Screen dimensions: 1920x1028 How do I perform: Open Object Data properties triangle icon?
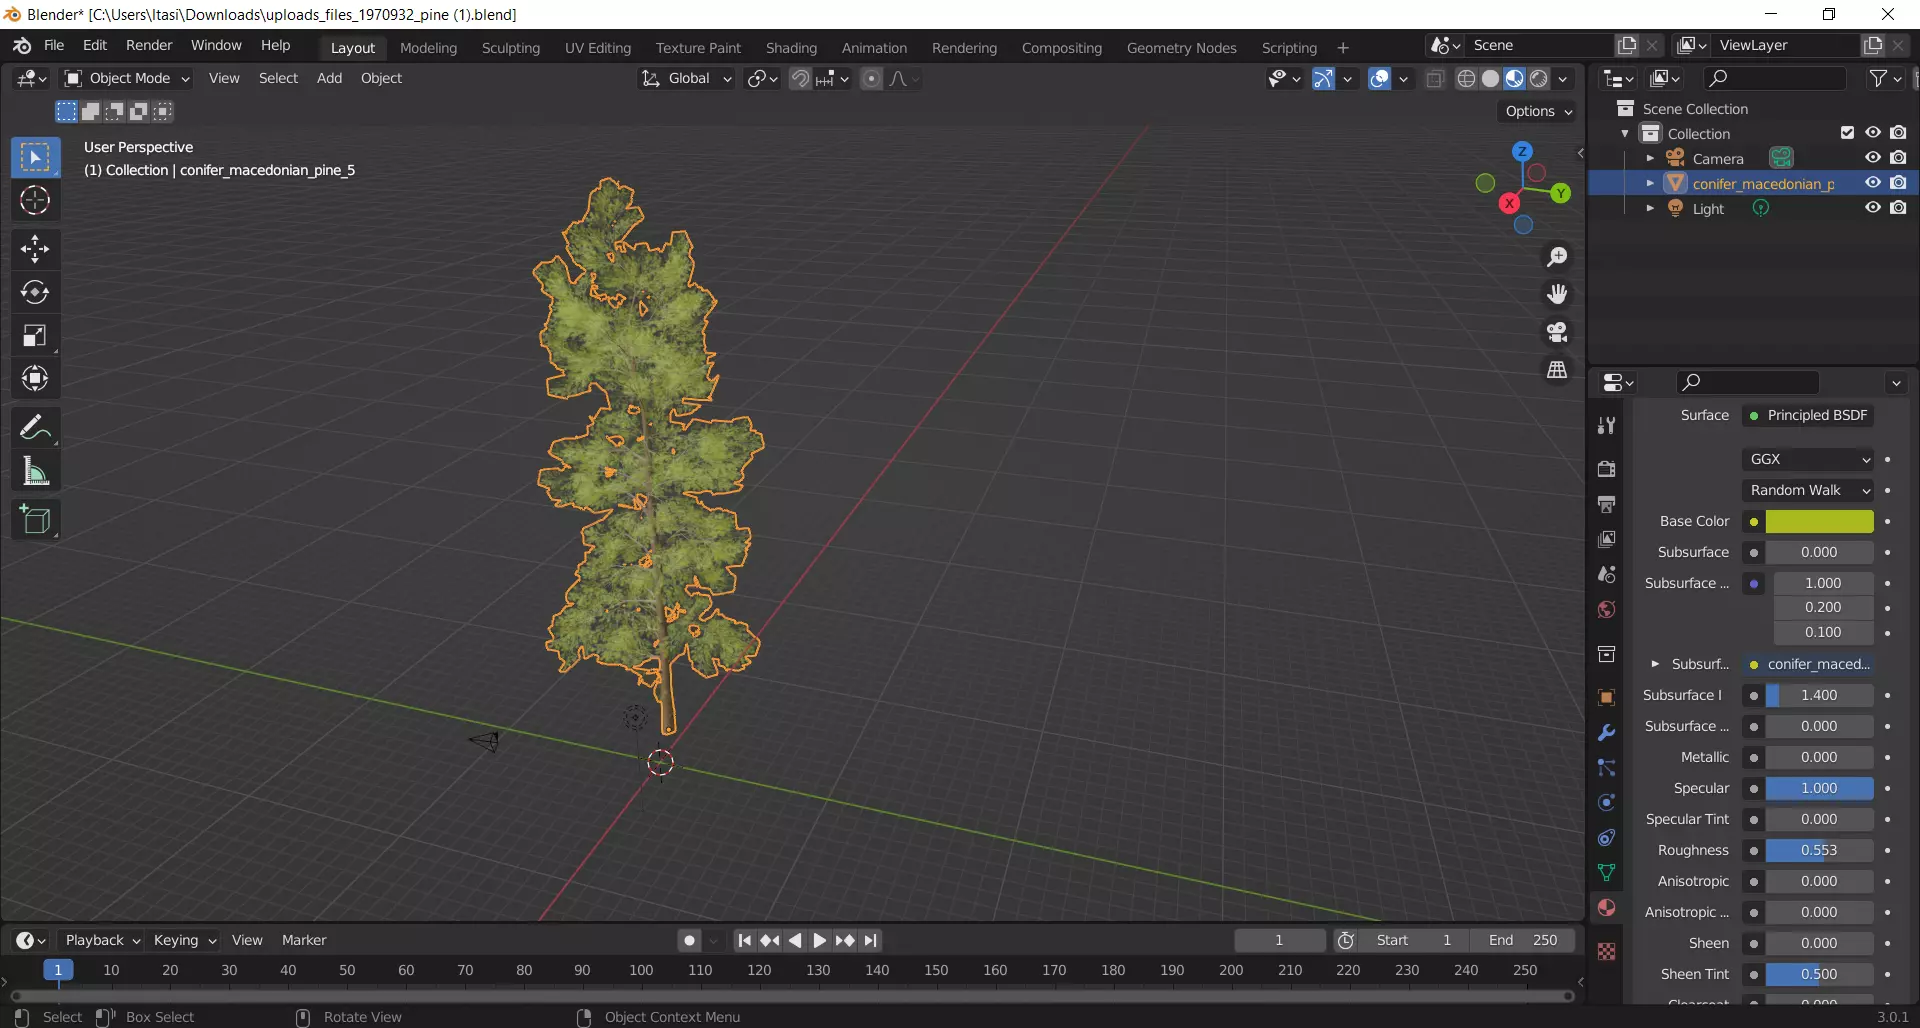1607,873
